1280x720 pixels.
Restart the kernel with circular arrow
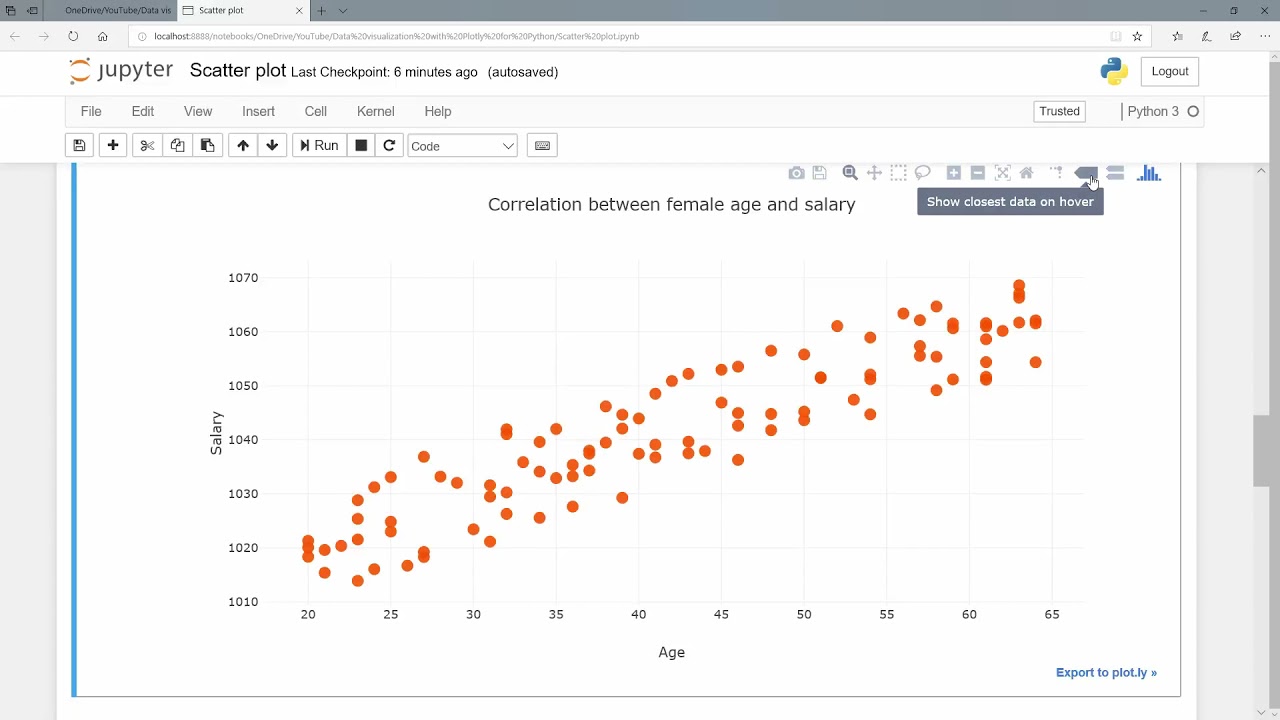[389, 146]
